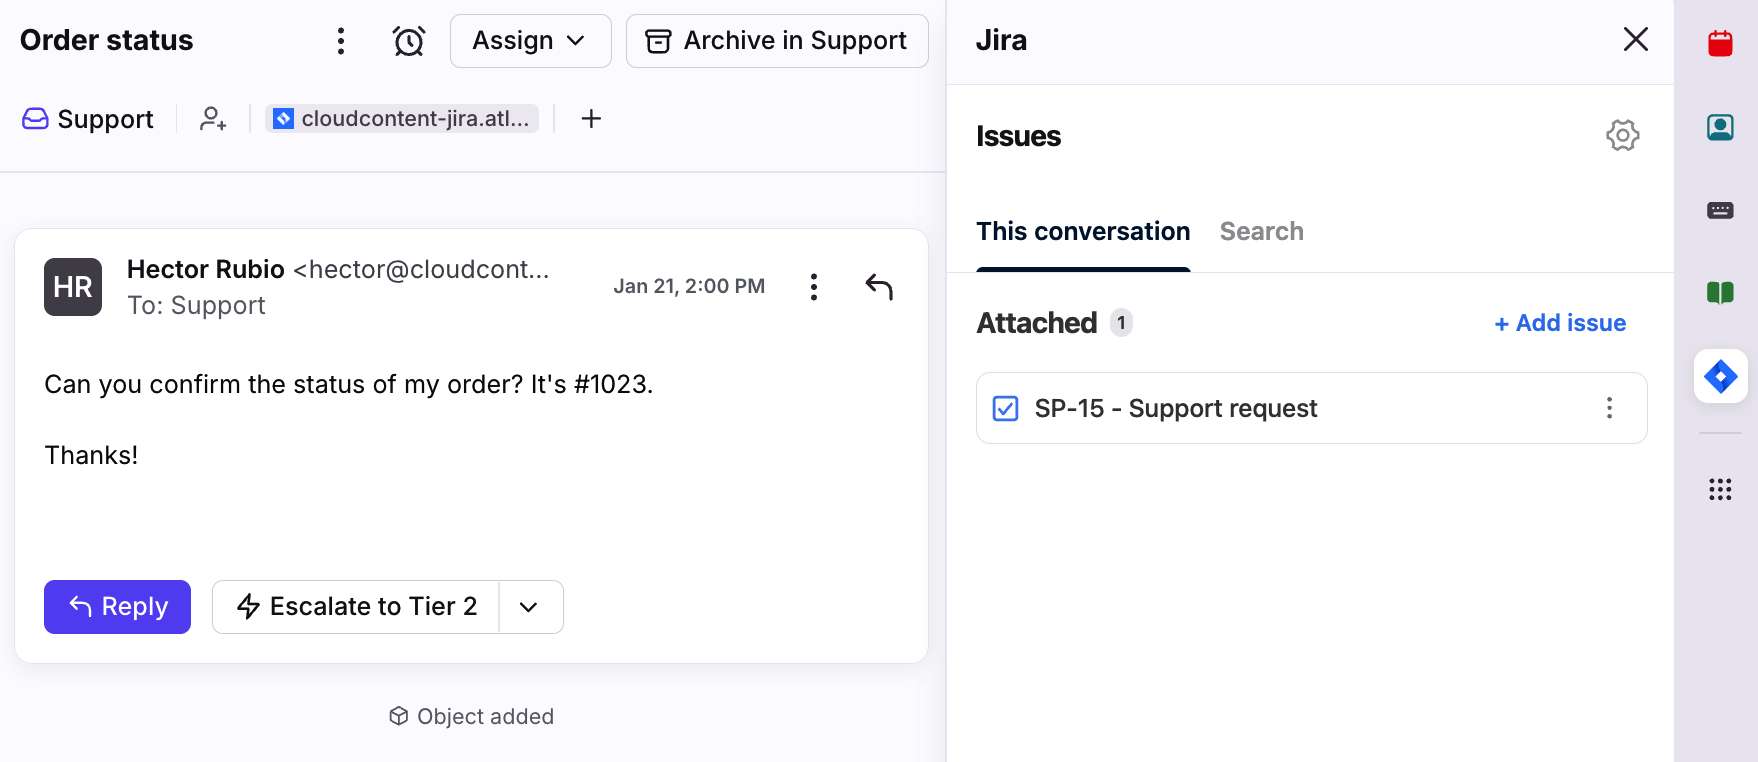This screenshot has height=762, width=1758.
Task: Select the Jira diamond sidebar icon
Action: [1720, 377]
